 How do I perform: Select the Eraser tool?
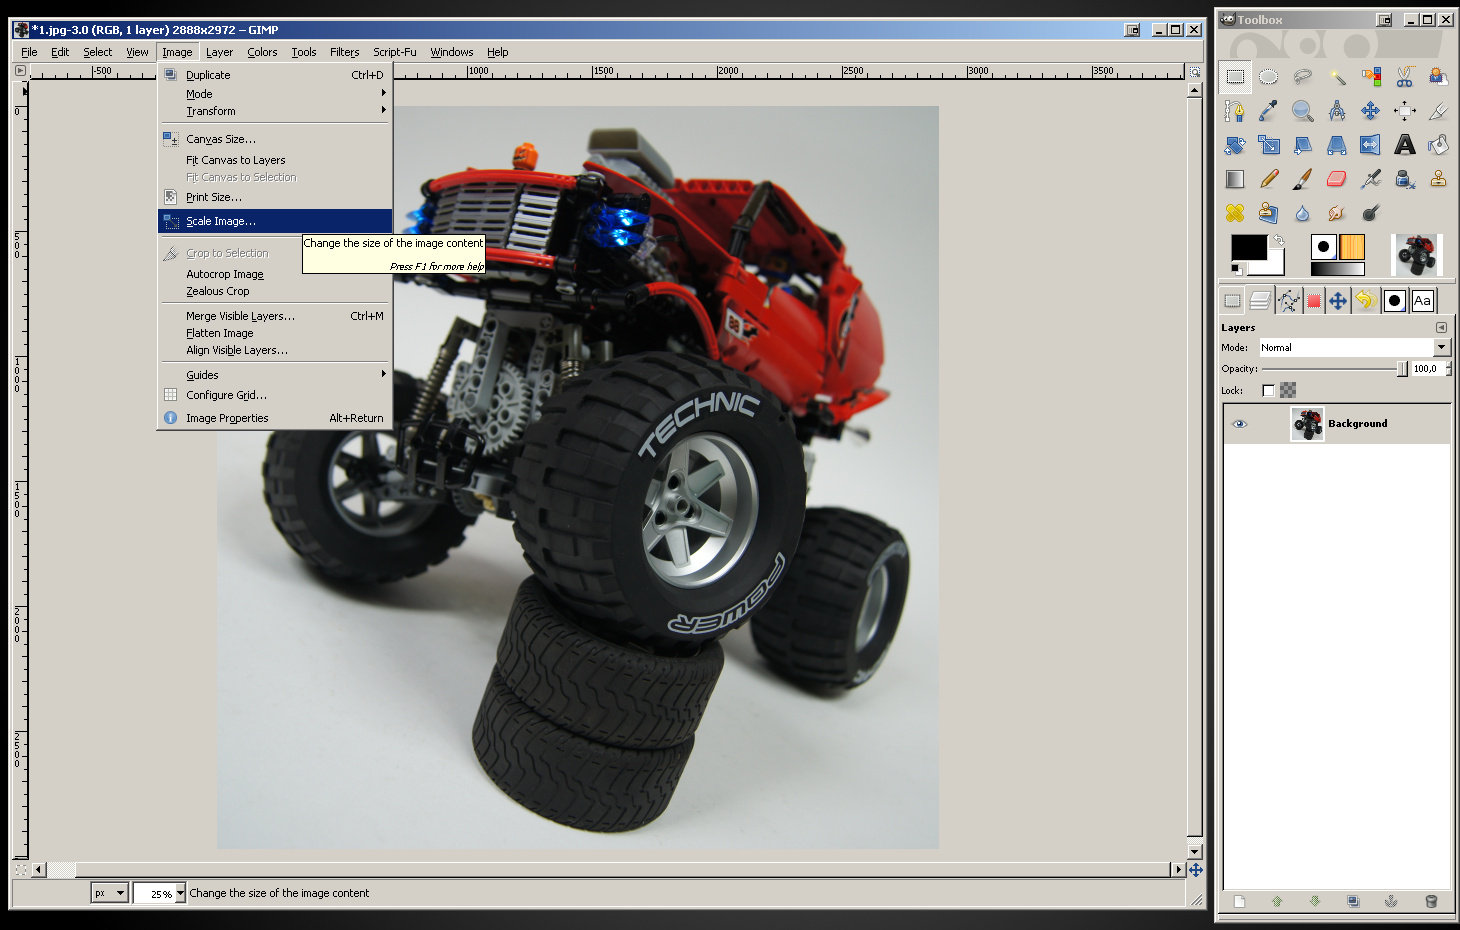point(1337,179)
